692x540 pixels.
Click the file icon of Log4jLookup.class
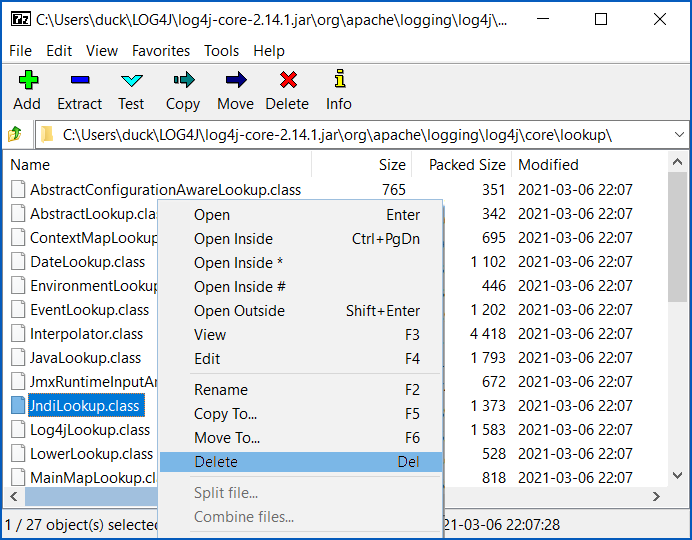[18, 429]
